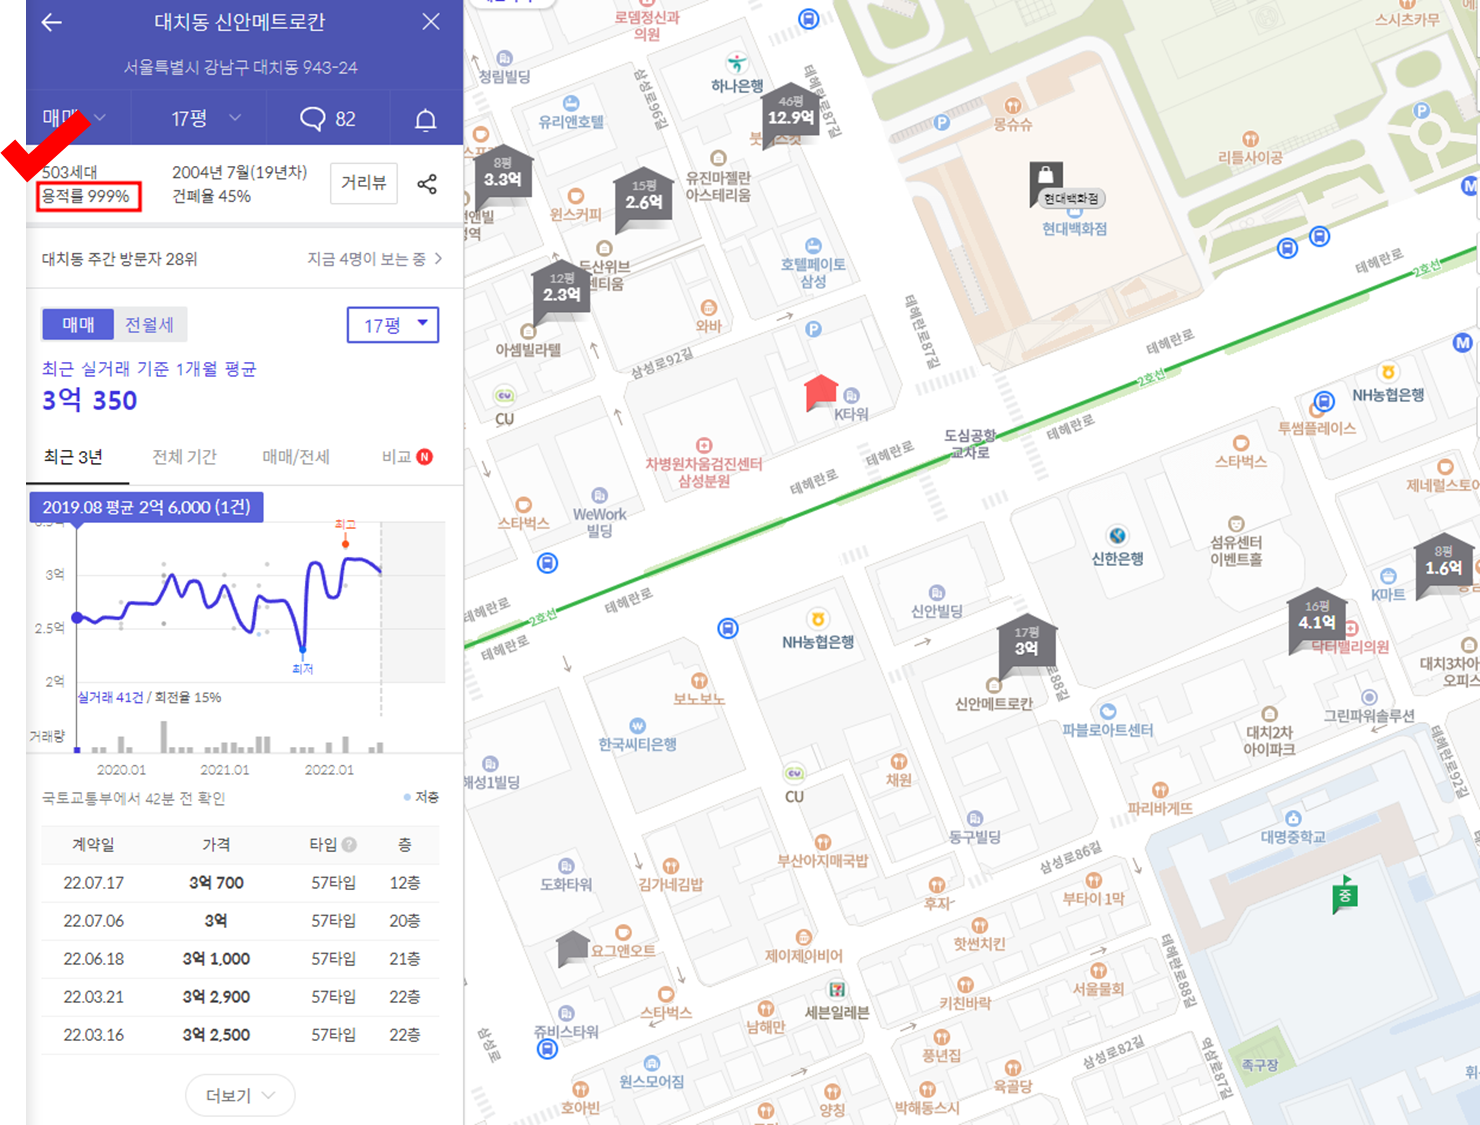Click the 도심공항 교차로 map label
The width and height of the screenshot is (1480, 1125).
(x=971, y=444)
